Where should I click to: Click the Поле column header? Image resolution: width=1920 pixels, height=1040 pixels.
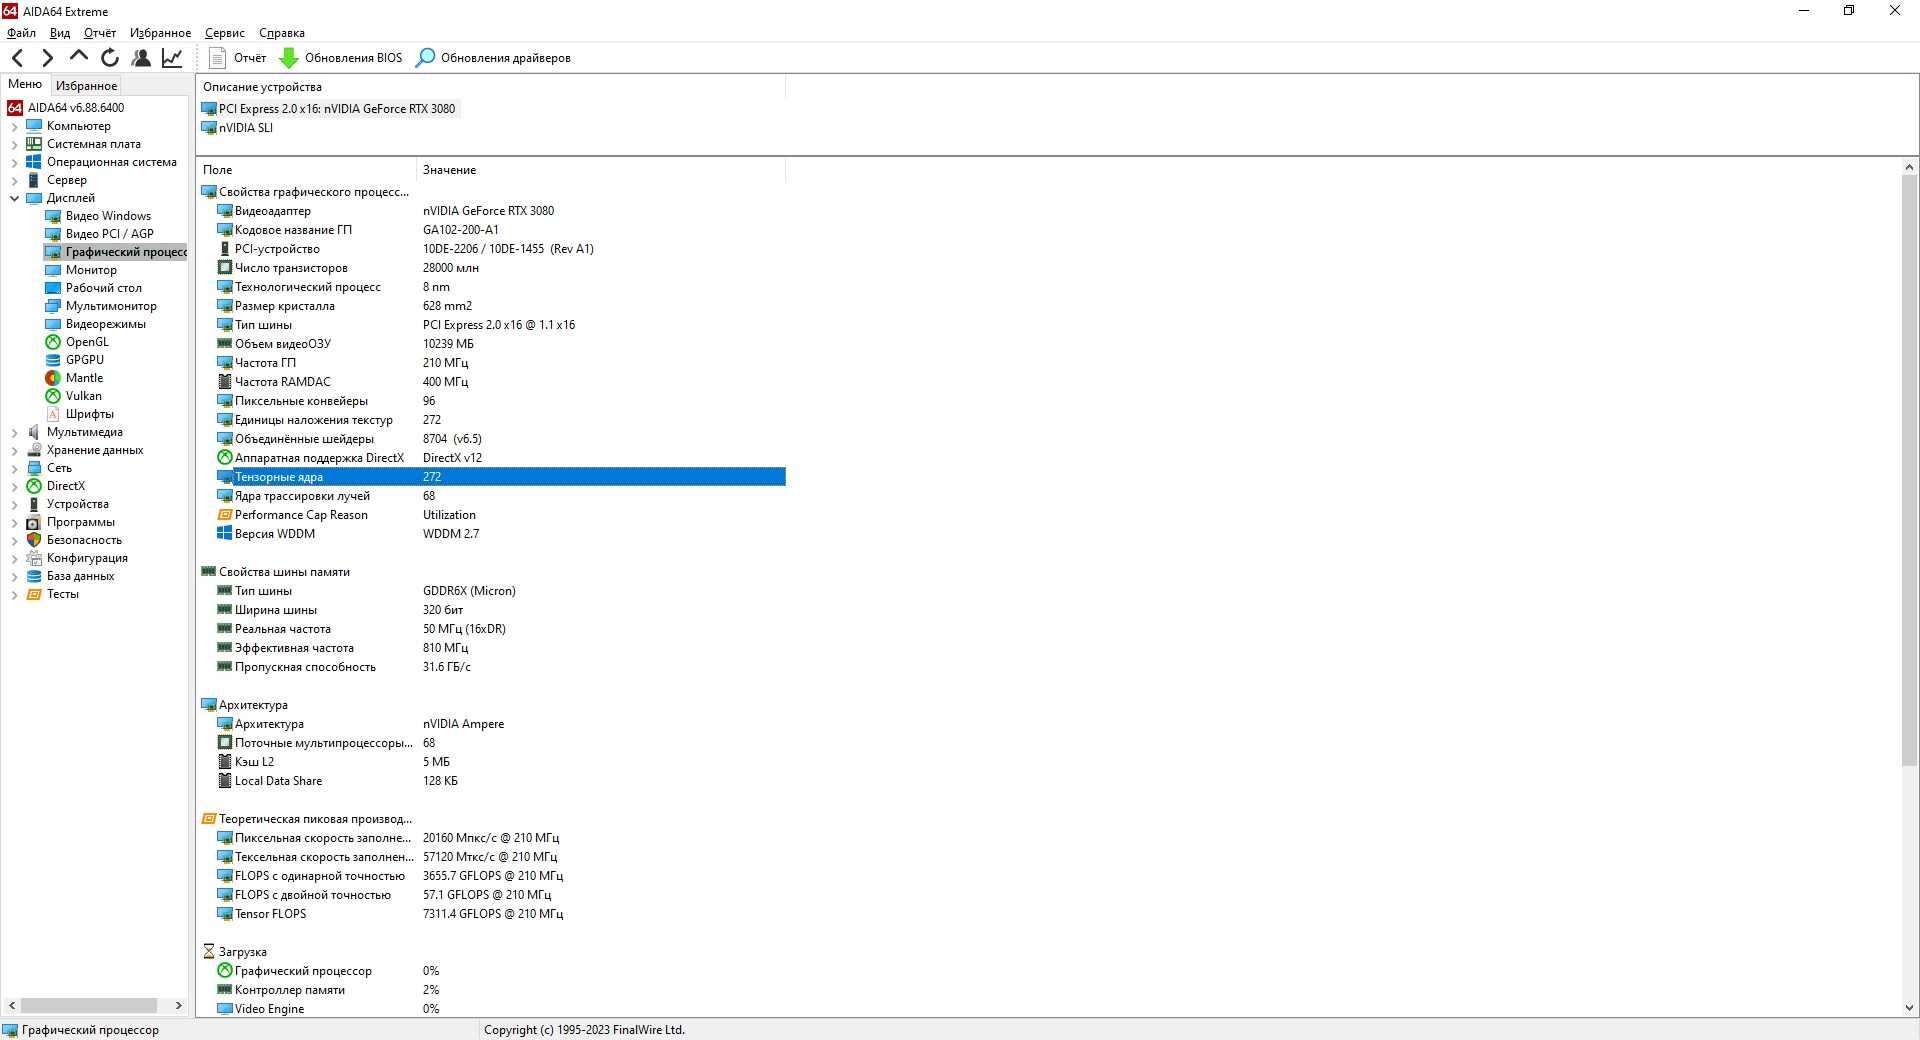[x=306, y=170]
